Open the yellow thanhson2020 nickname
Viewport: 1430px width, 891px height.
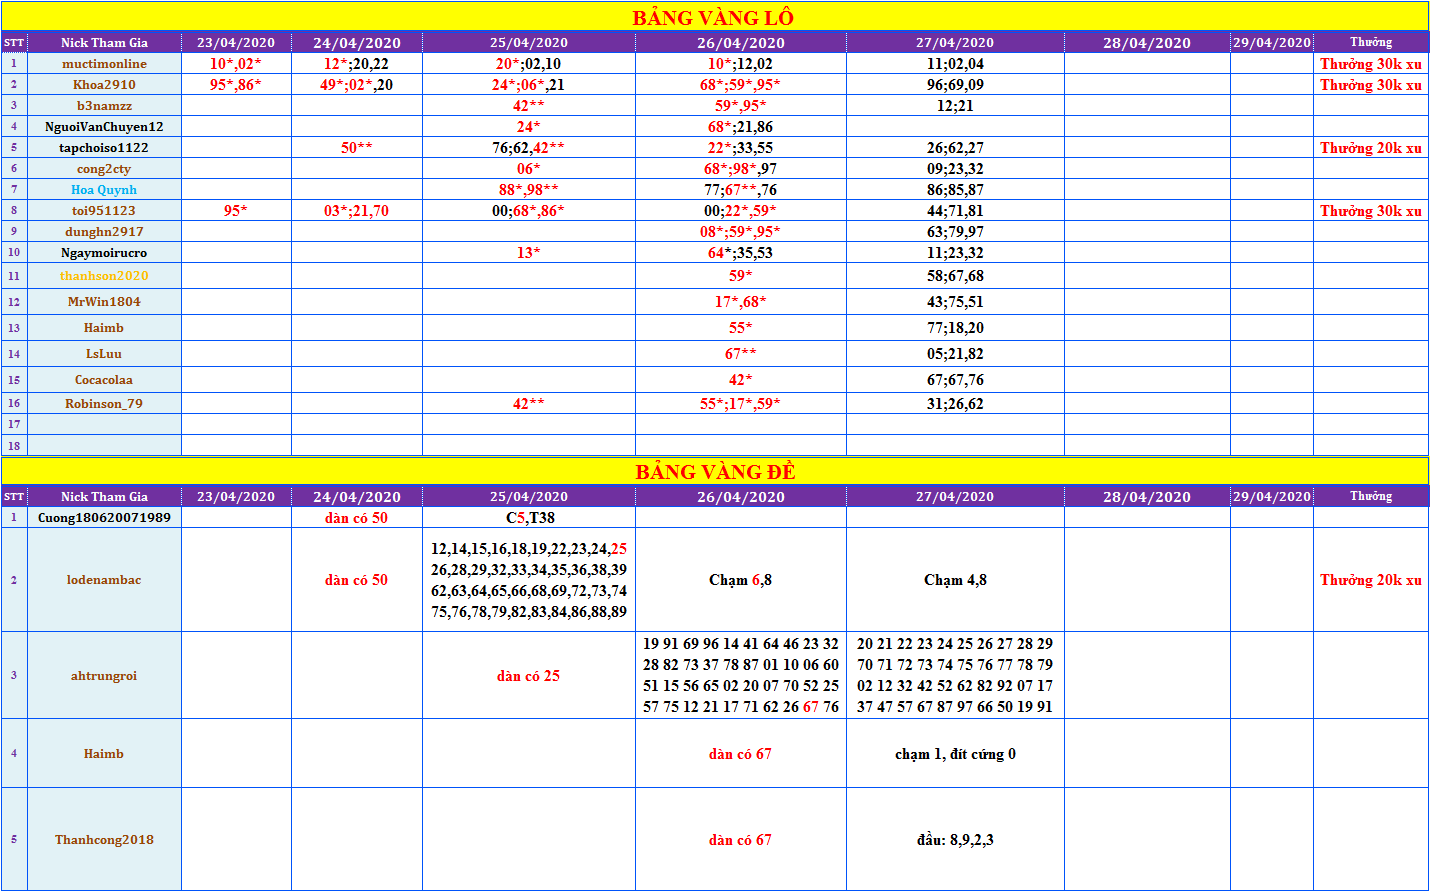click(104, 276)
